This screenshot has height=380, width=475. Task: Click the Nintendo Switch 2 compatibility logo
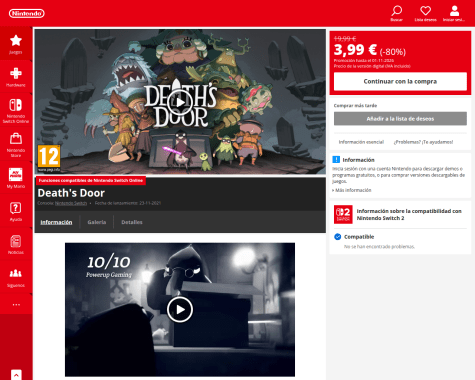(343, 214)
